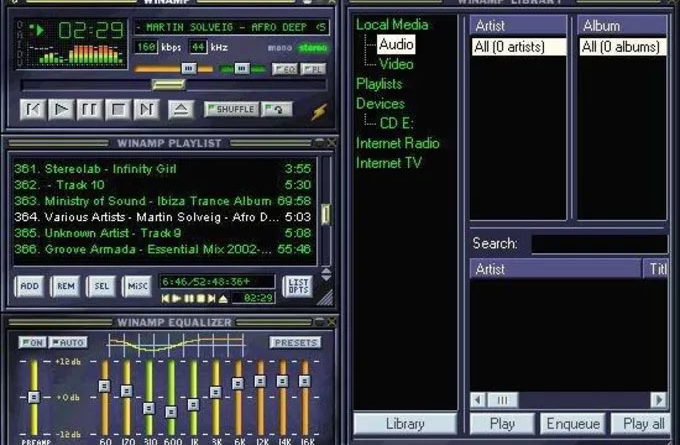Toggle the equalizer ON button
This screenshot has width=680, height=445.
[33, 343]
